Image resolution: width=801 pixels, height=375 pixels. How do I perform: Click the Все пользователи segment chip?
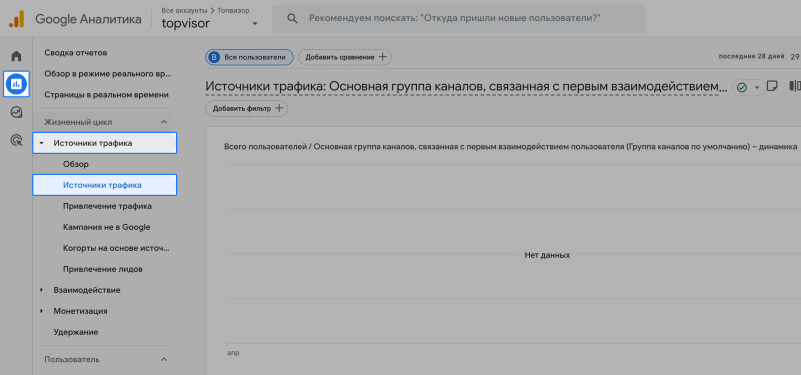249,57
